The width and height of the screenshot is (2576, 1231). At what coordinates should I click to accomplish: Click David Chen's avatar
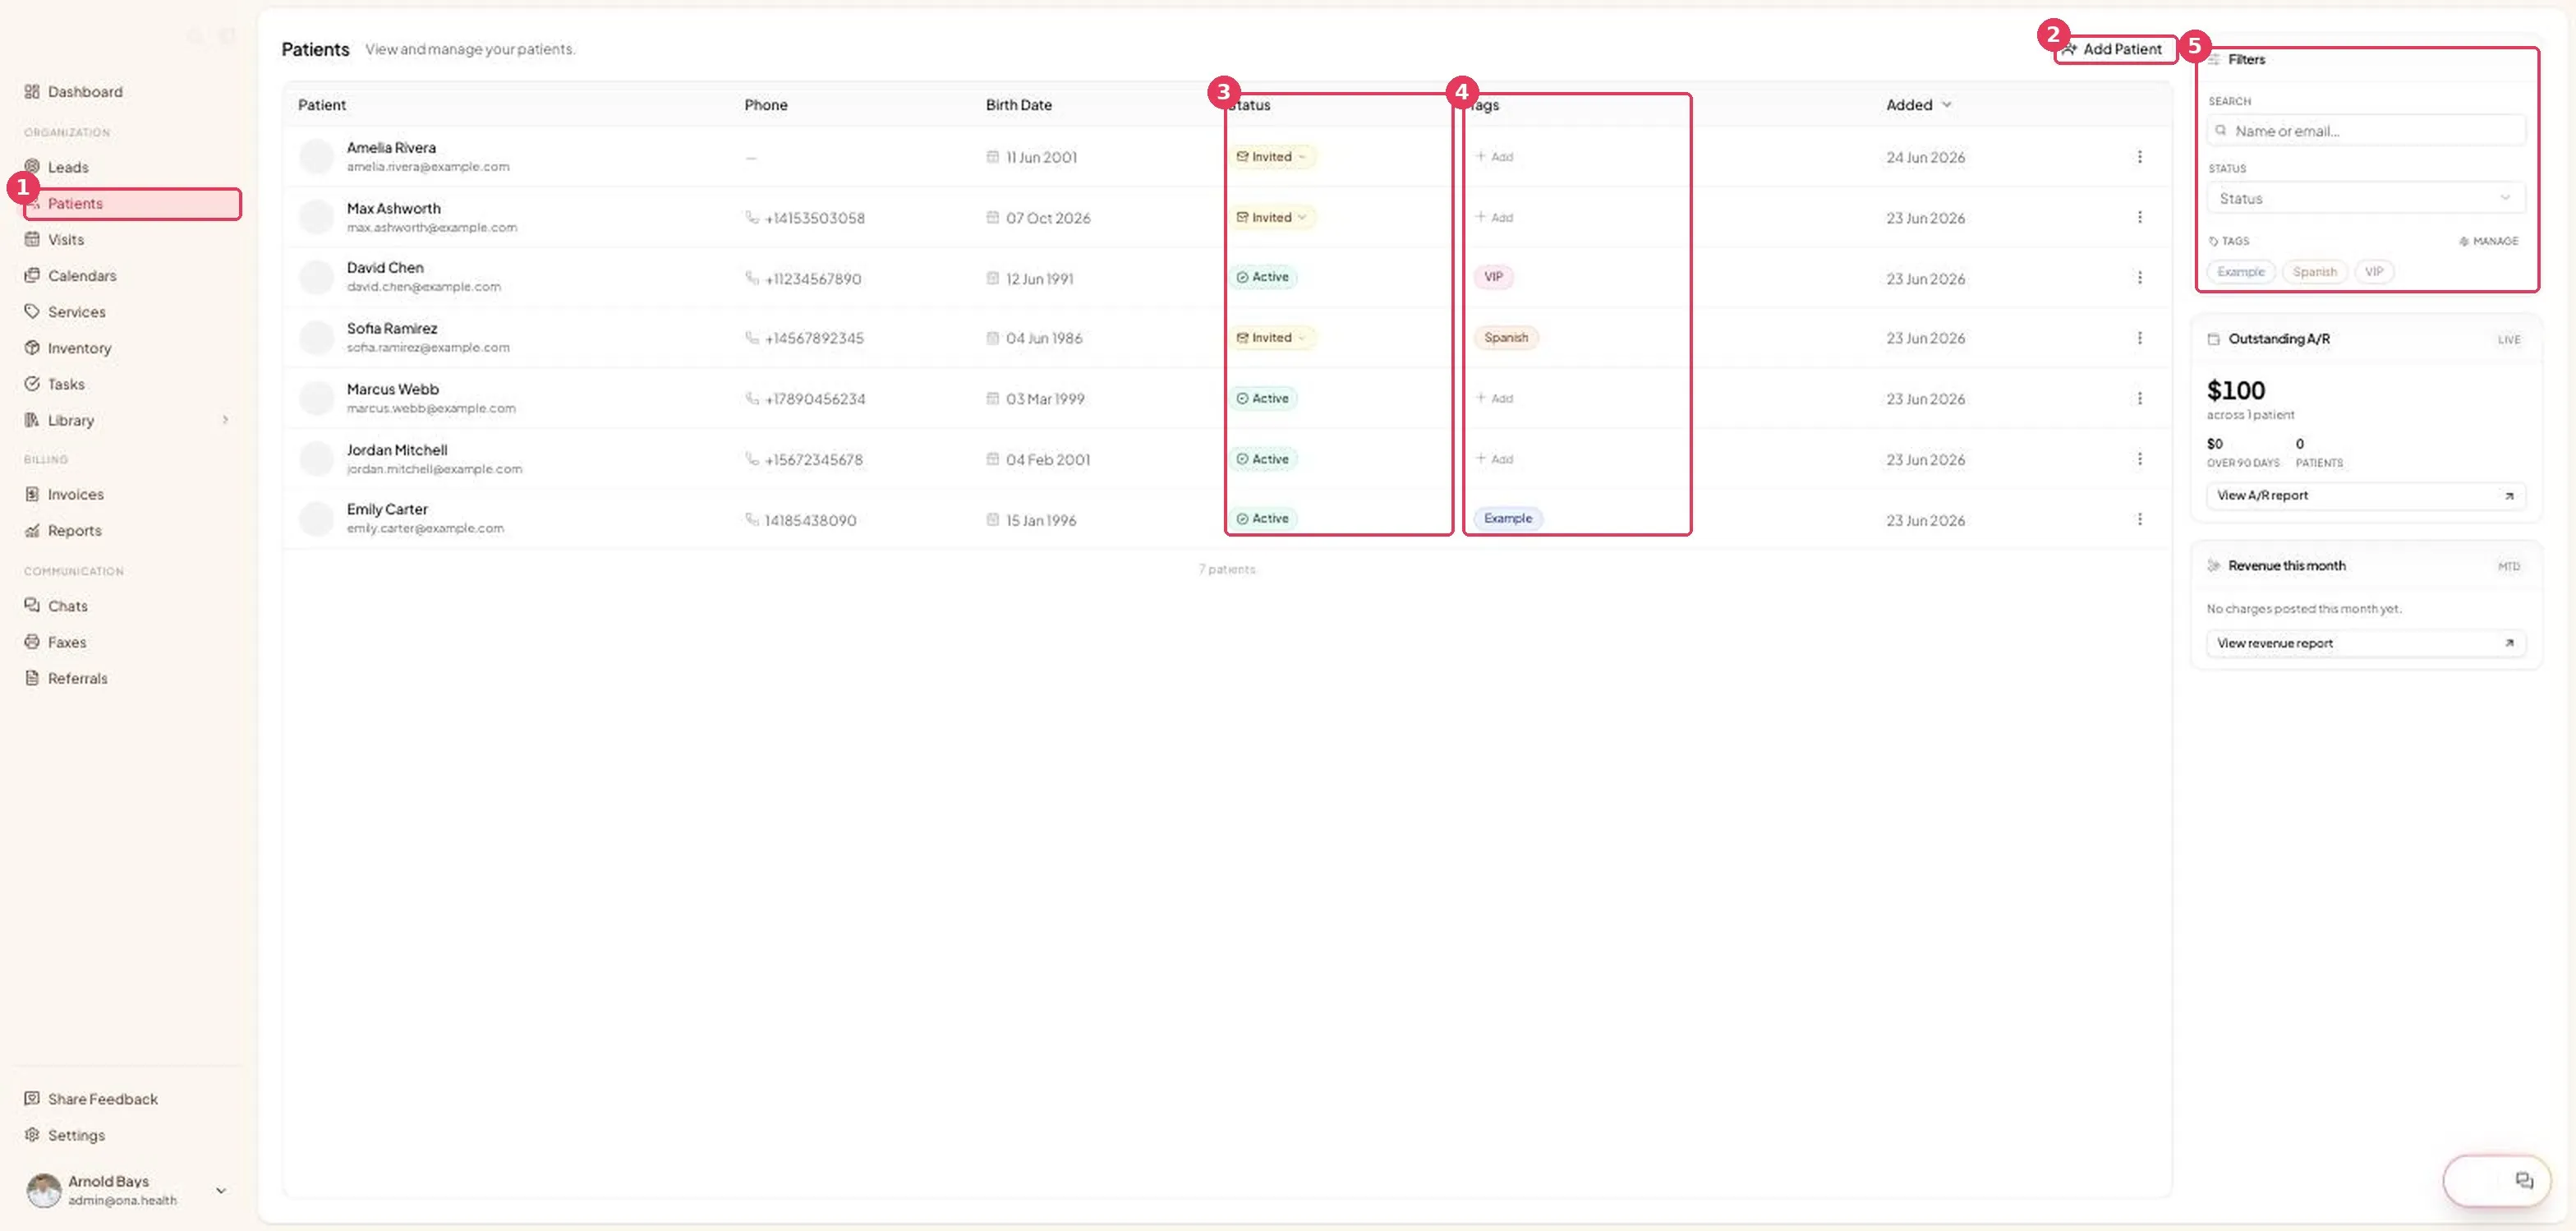tap(316, 277)
